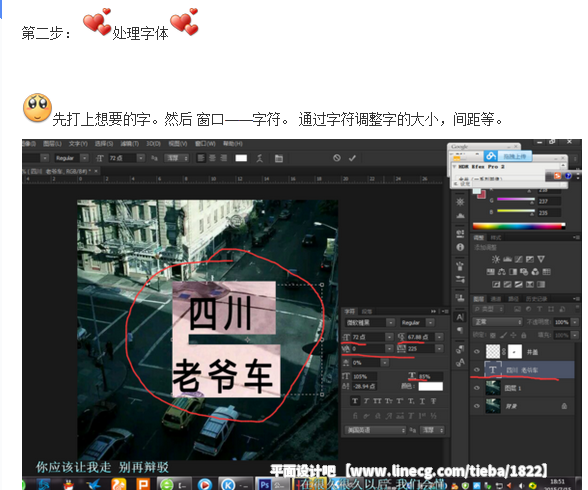Hide the 图层 1 layer

pos(477,388)
